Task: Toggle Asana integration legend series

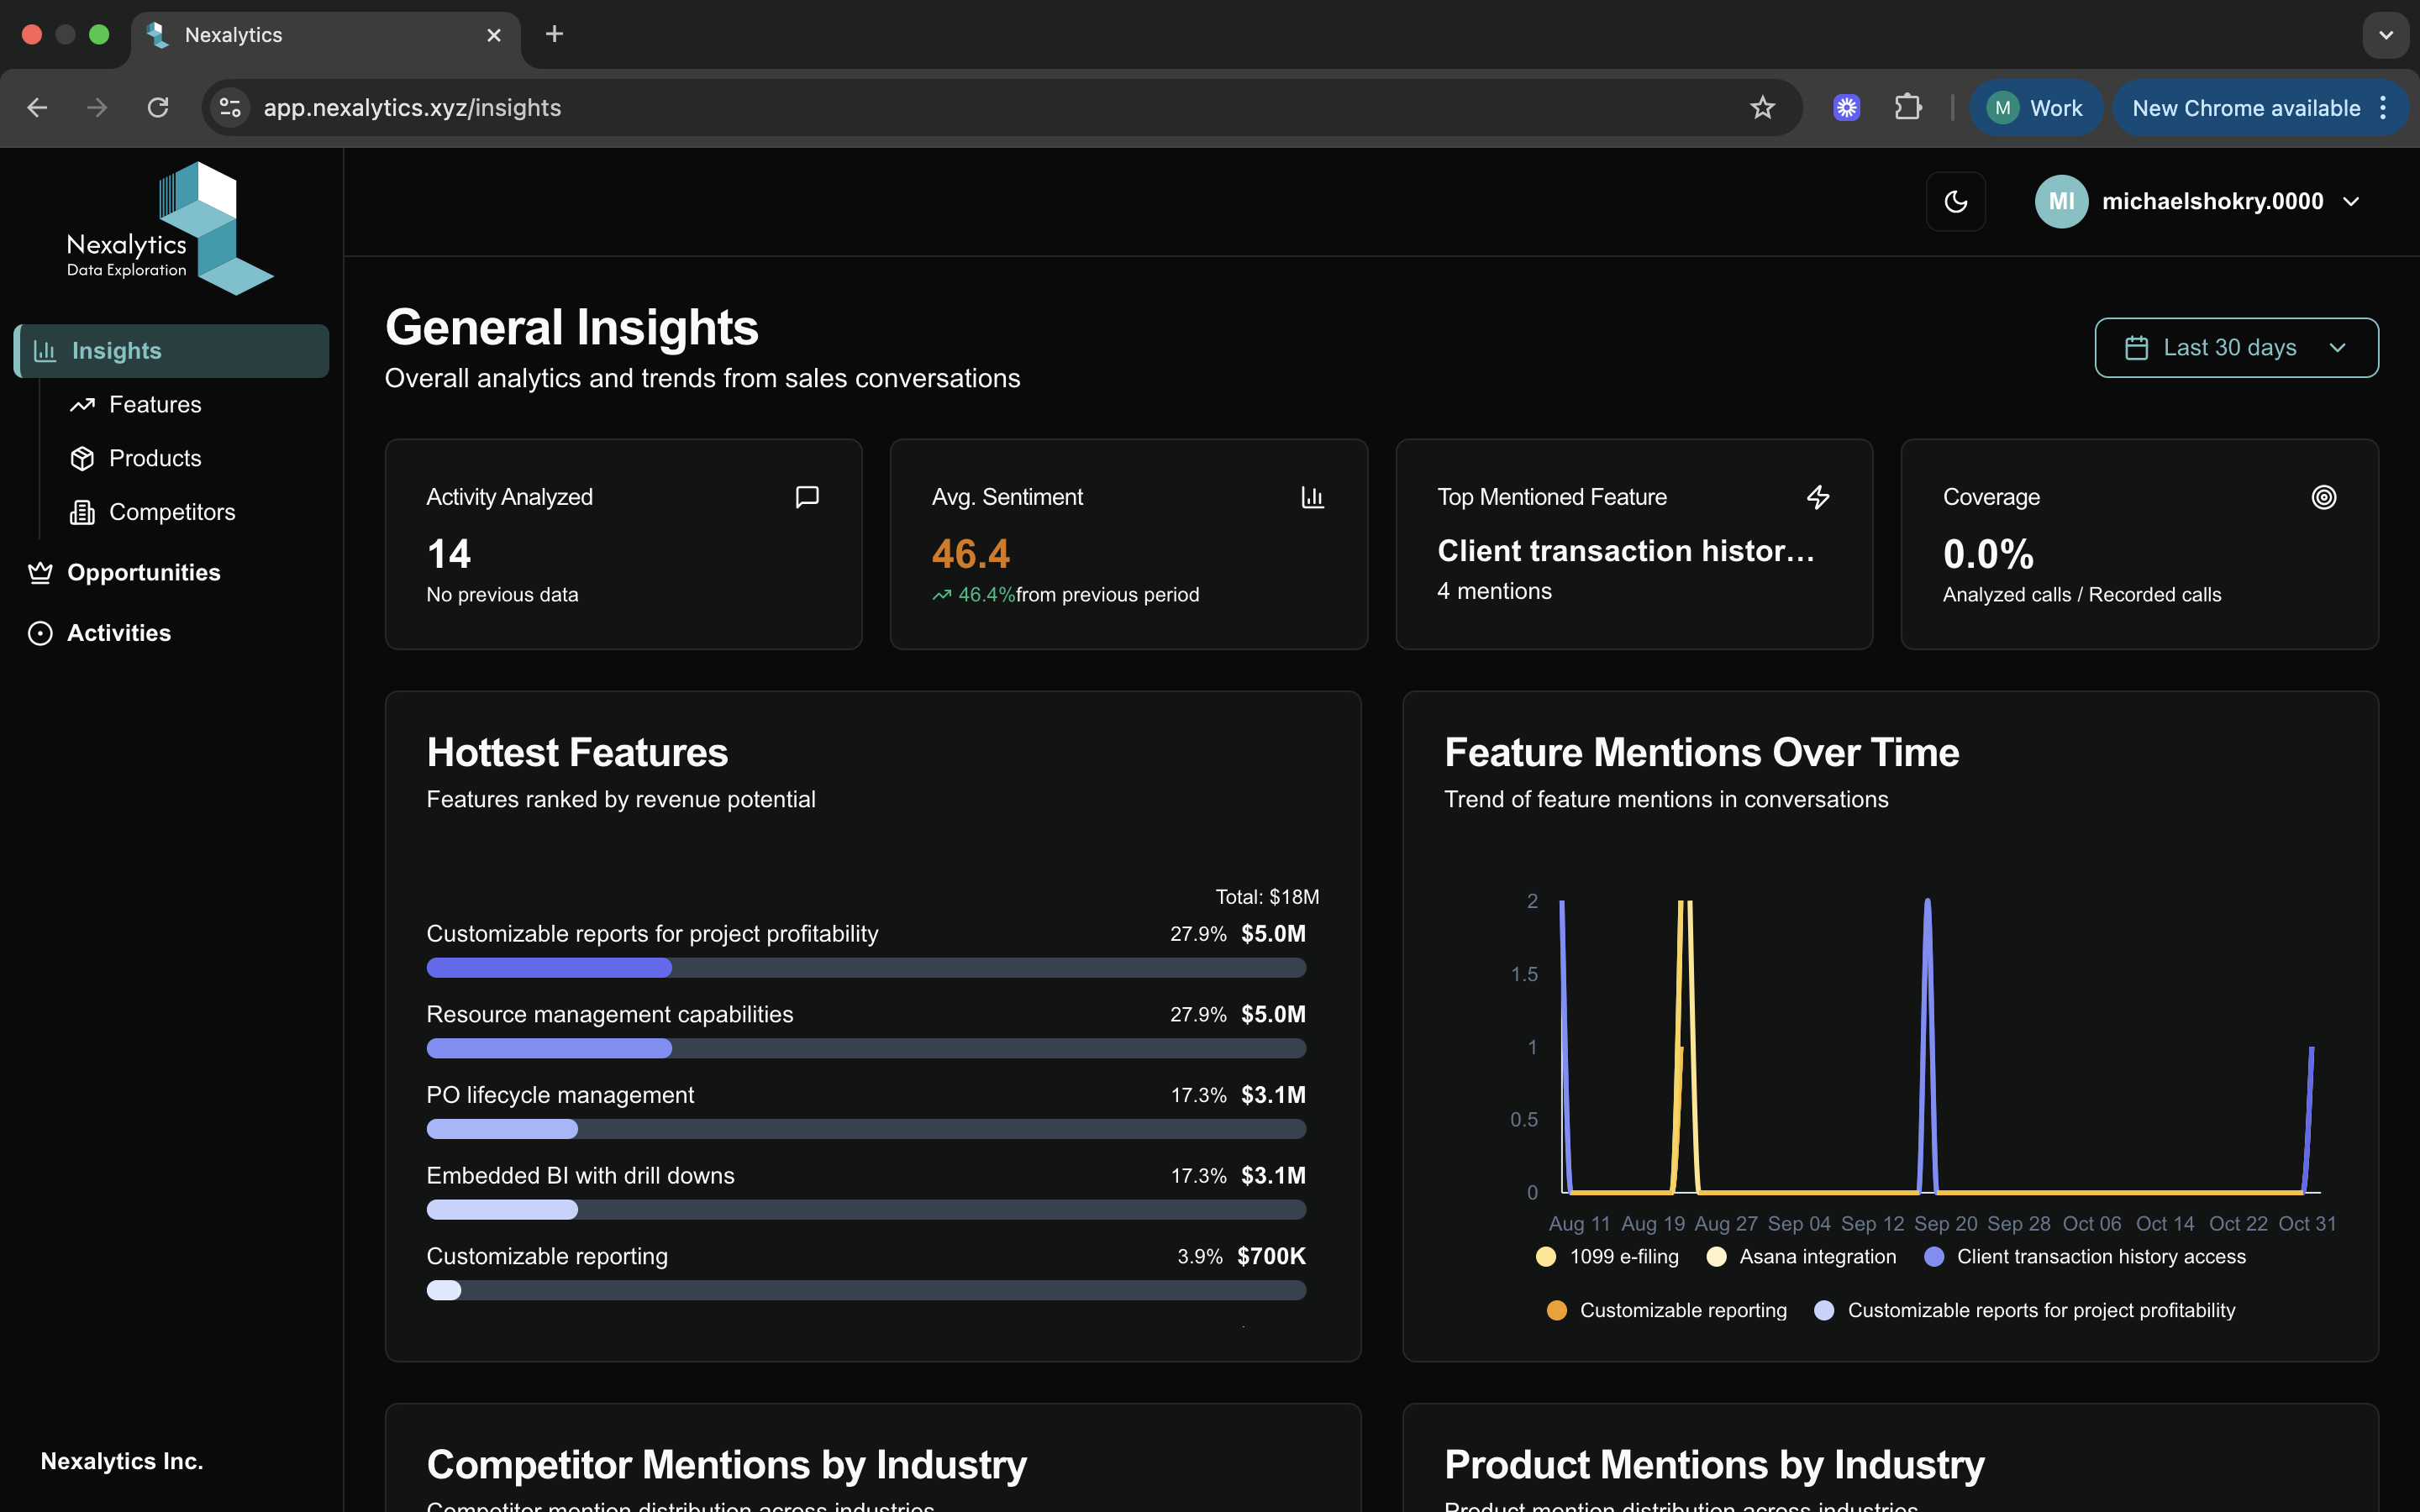Action: tap(1801, 1257)
